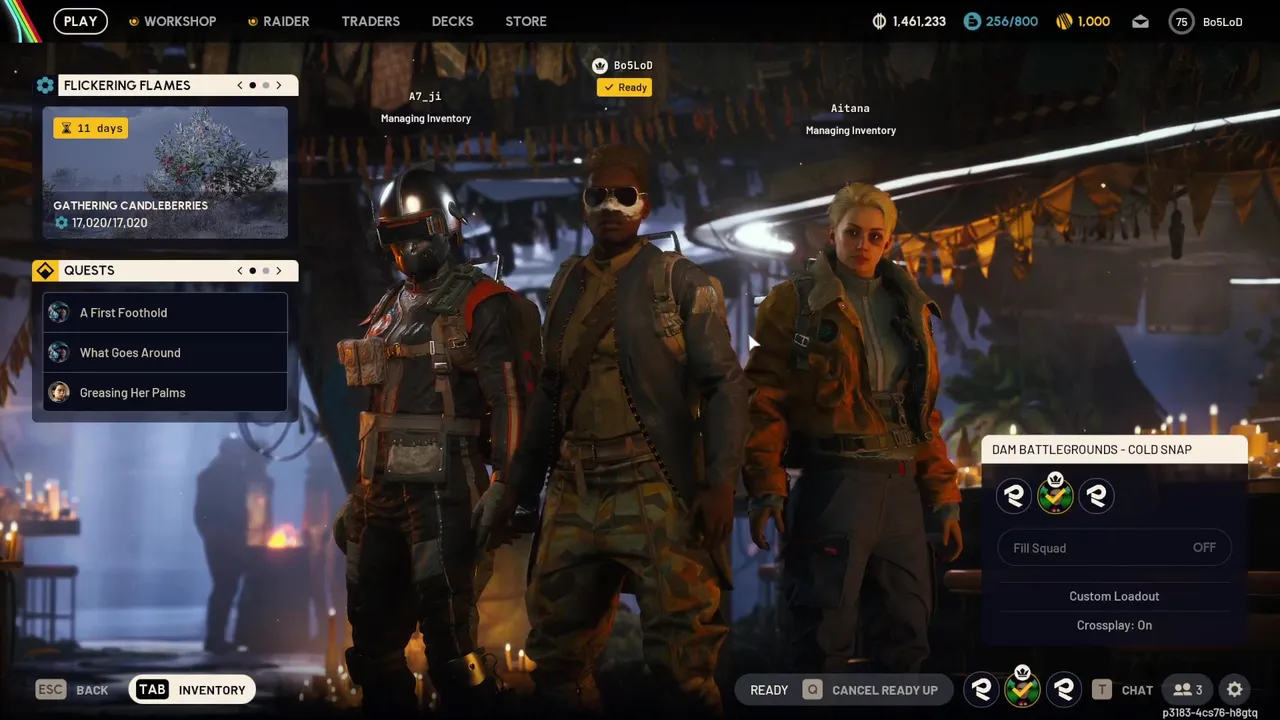Open the Bo5LoD profile name in top bar

click(1222, 22)
